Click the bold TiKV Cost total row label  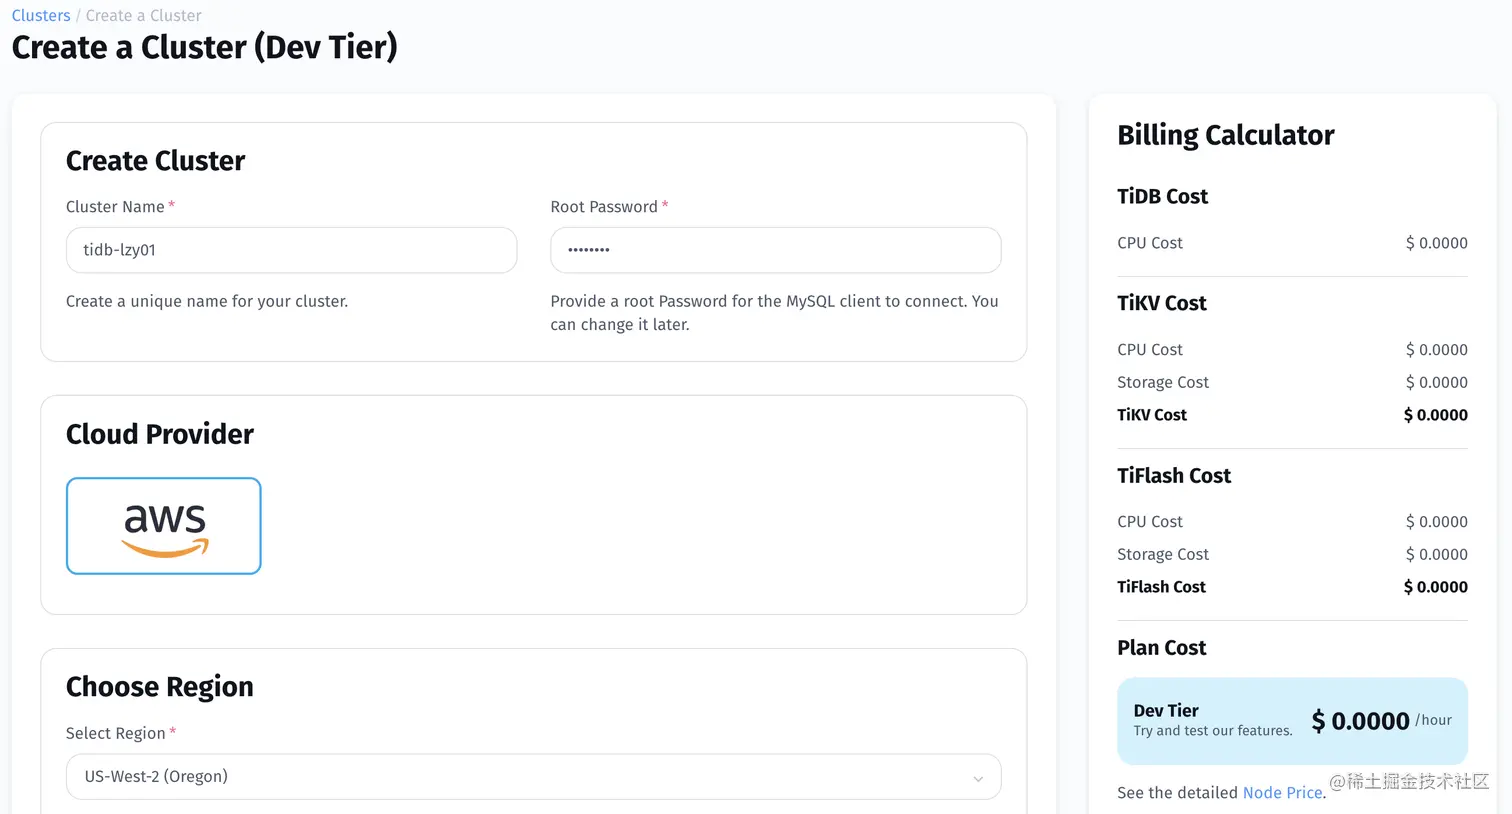point(1152,415)
